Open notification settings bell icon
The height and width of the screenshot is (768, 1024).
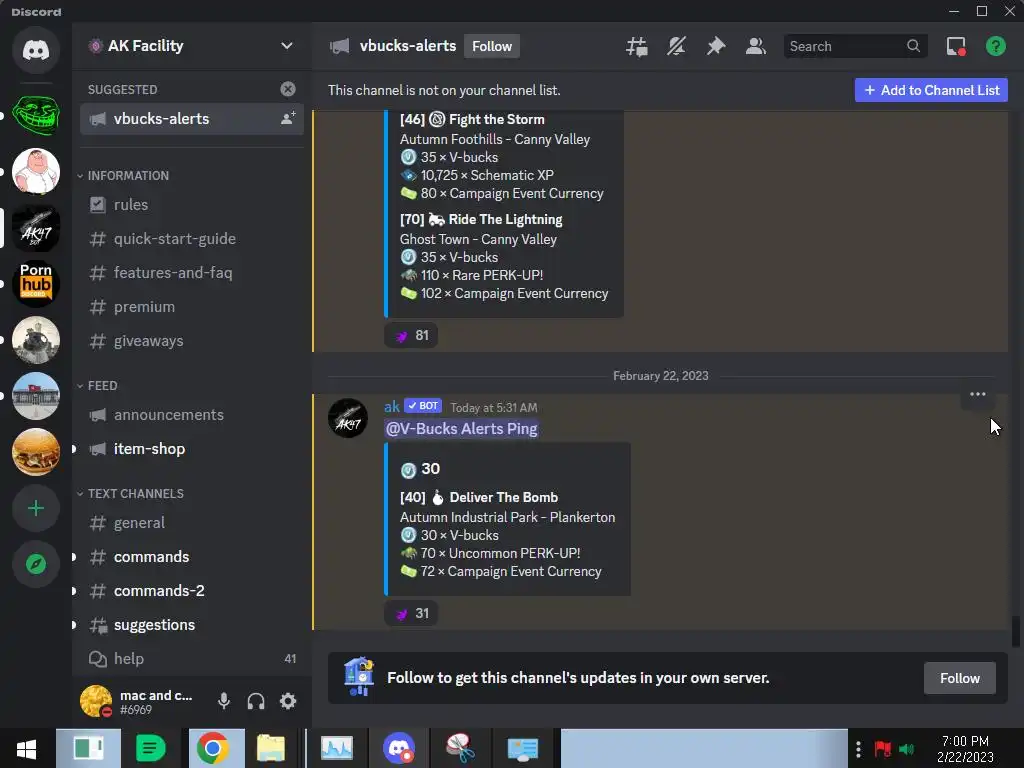677,46
